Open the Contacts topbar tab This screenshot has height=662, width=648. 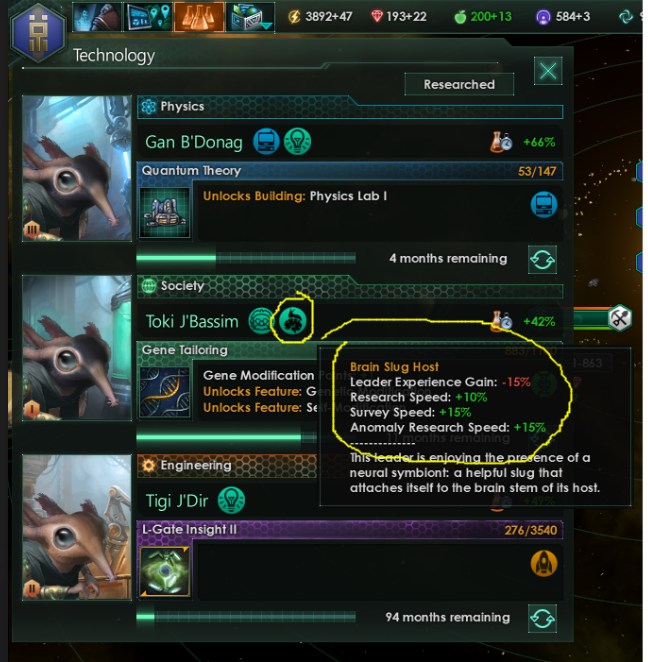point(97,17)
